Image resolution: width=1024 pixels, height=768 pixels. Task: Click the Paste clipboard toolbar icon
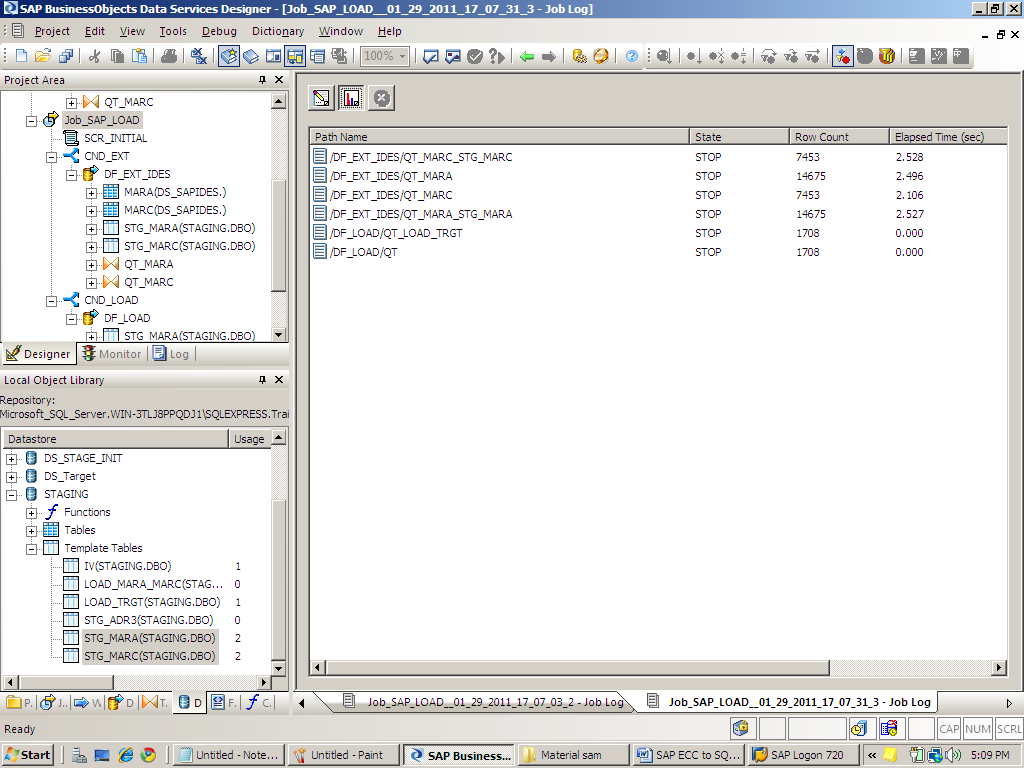click(x=139, y=56)
